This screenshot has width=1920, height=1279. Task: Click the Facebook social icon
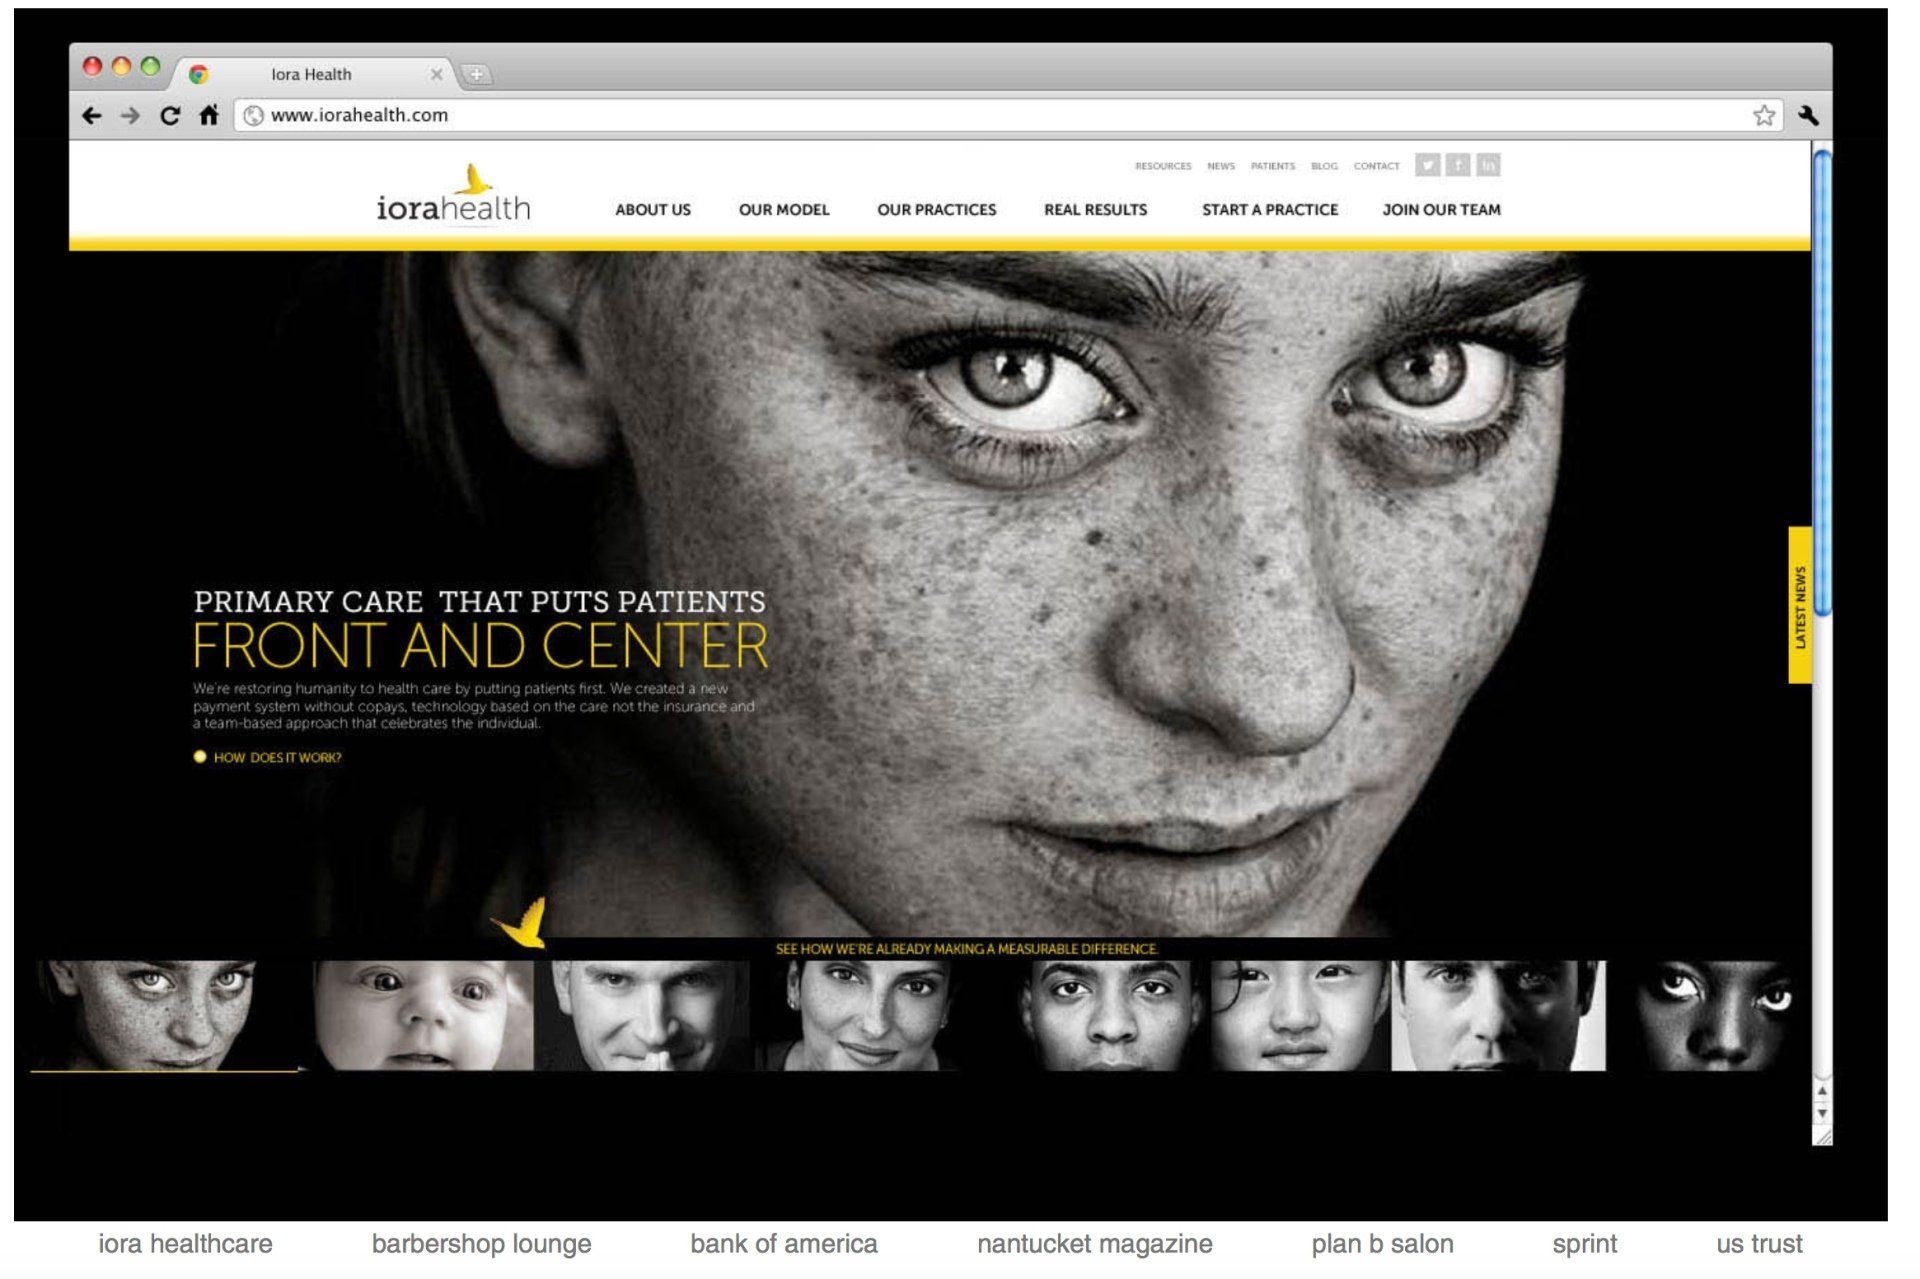coord(1458,165)
